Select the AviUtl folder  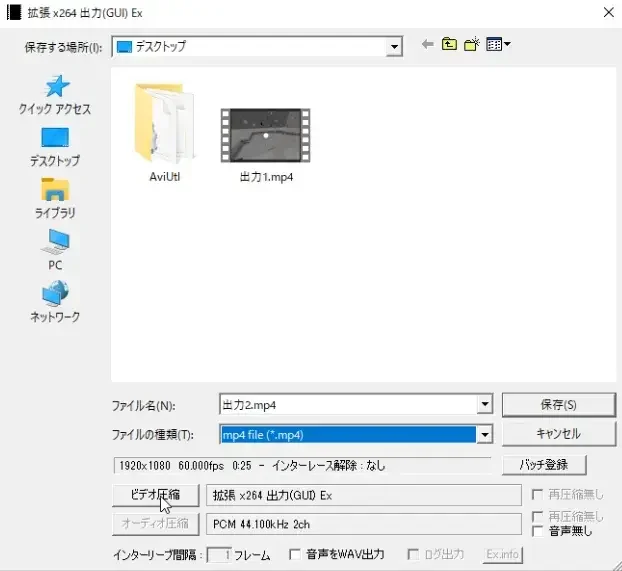click(x=165, y=133)
